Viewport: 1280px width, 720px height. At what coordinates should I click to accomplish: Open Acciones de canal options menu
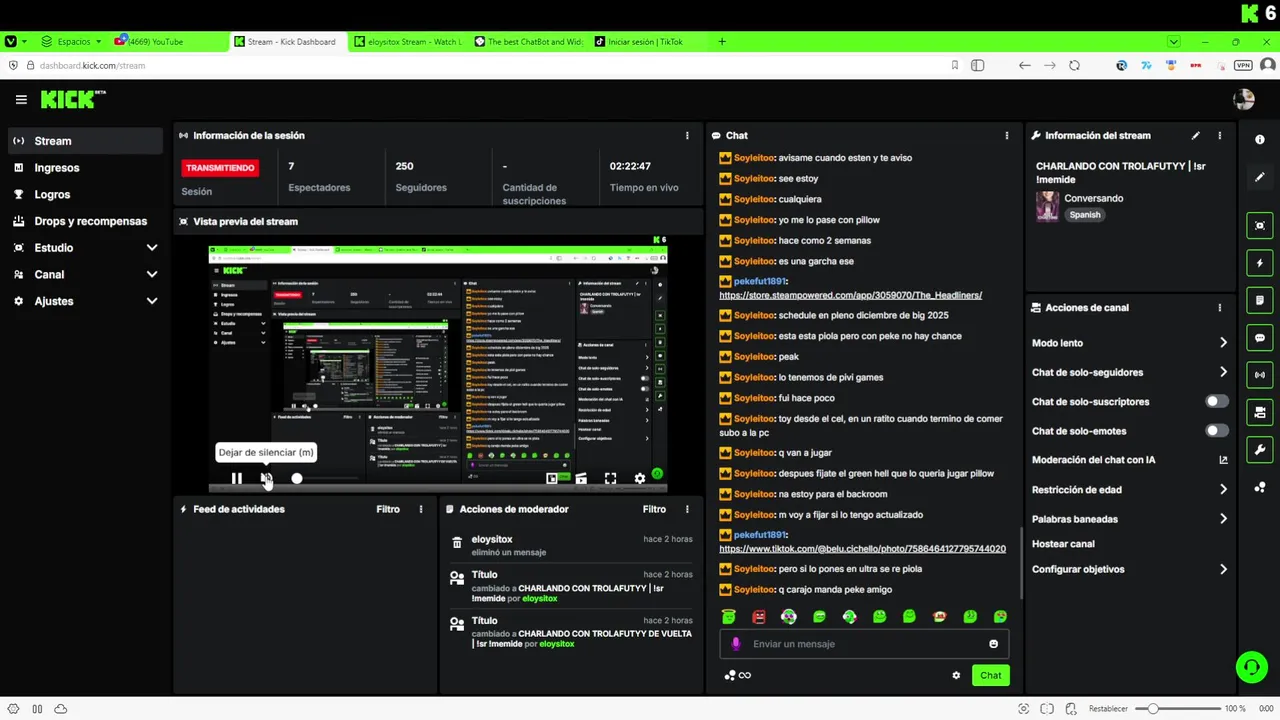coord(1220,308)
